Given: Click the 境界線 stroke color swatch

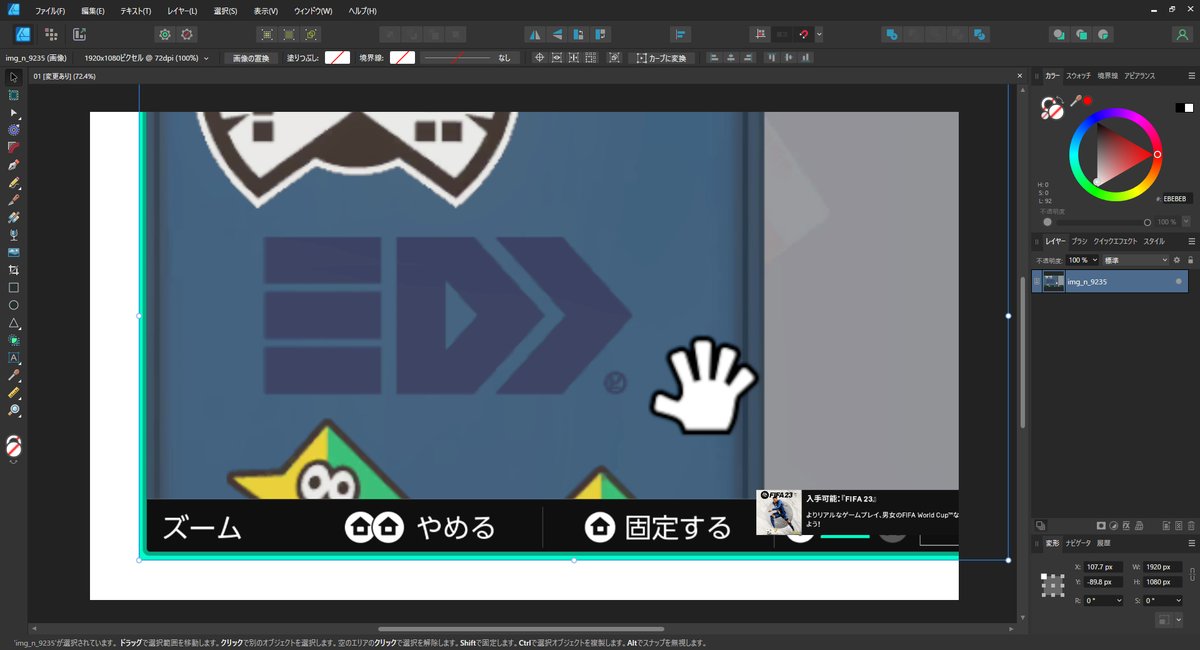Looking at the screenshot, I should pyautogui.click(x=402, y=58).
